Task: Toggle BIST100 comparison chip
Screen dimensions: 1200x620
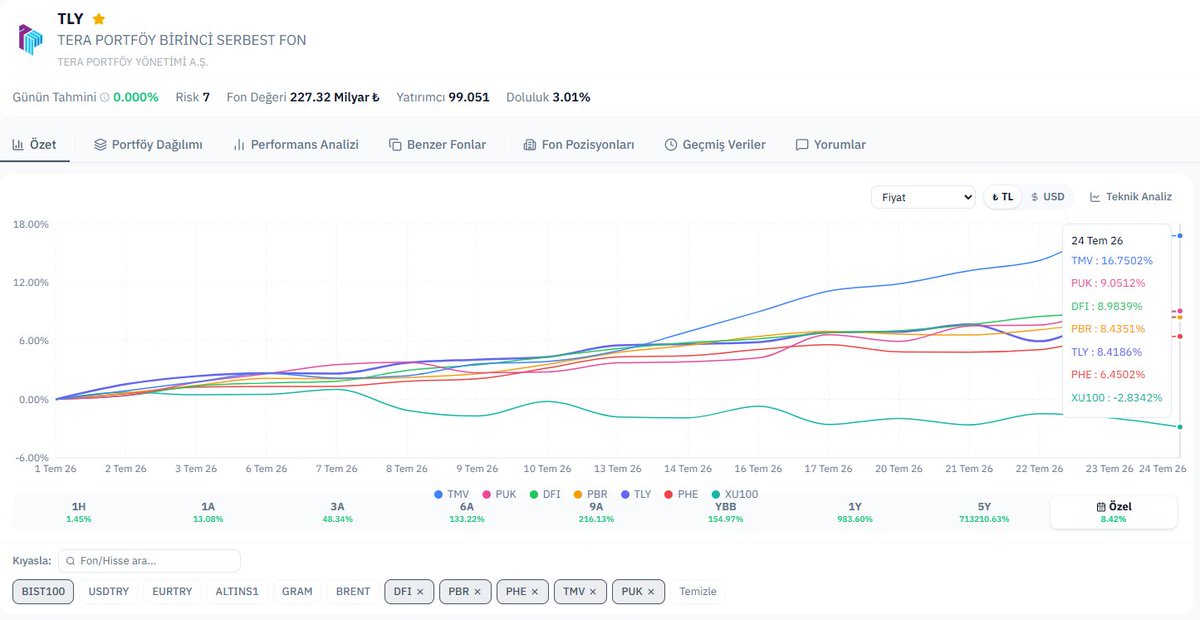Action: click(43, 591)
